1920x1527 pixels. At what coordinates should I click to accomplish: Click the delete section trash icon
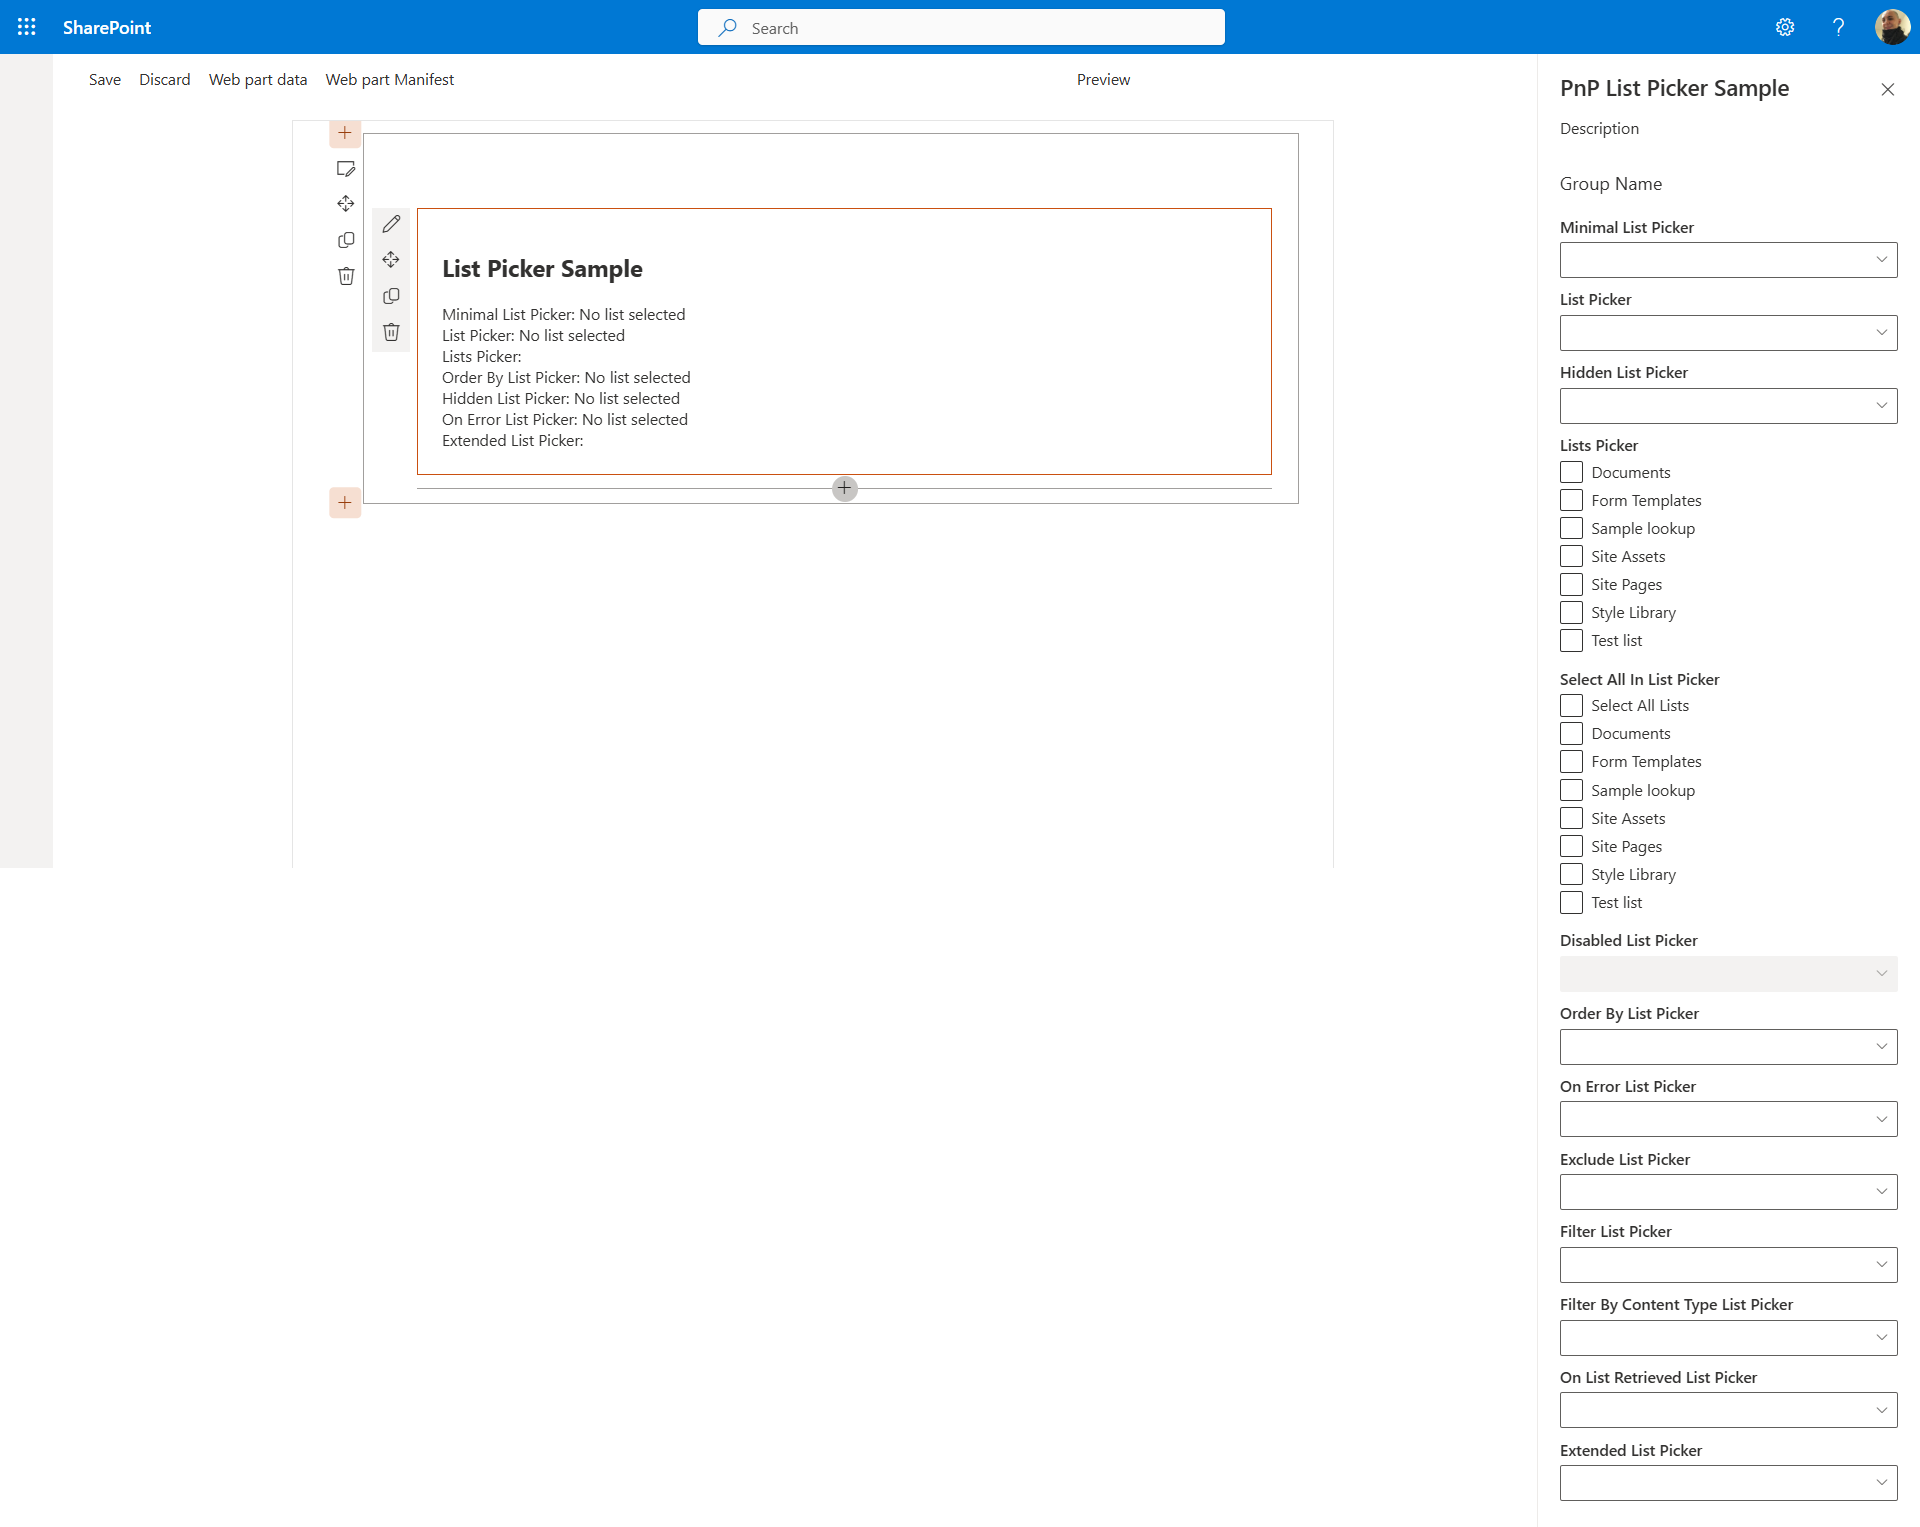point(345,276)
